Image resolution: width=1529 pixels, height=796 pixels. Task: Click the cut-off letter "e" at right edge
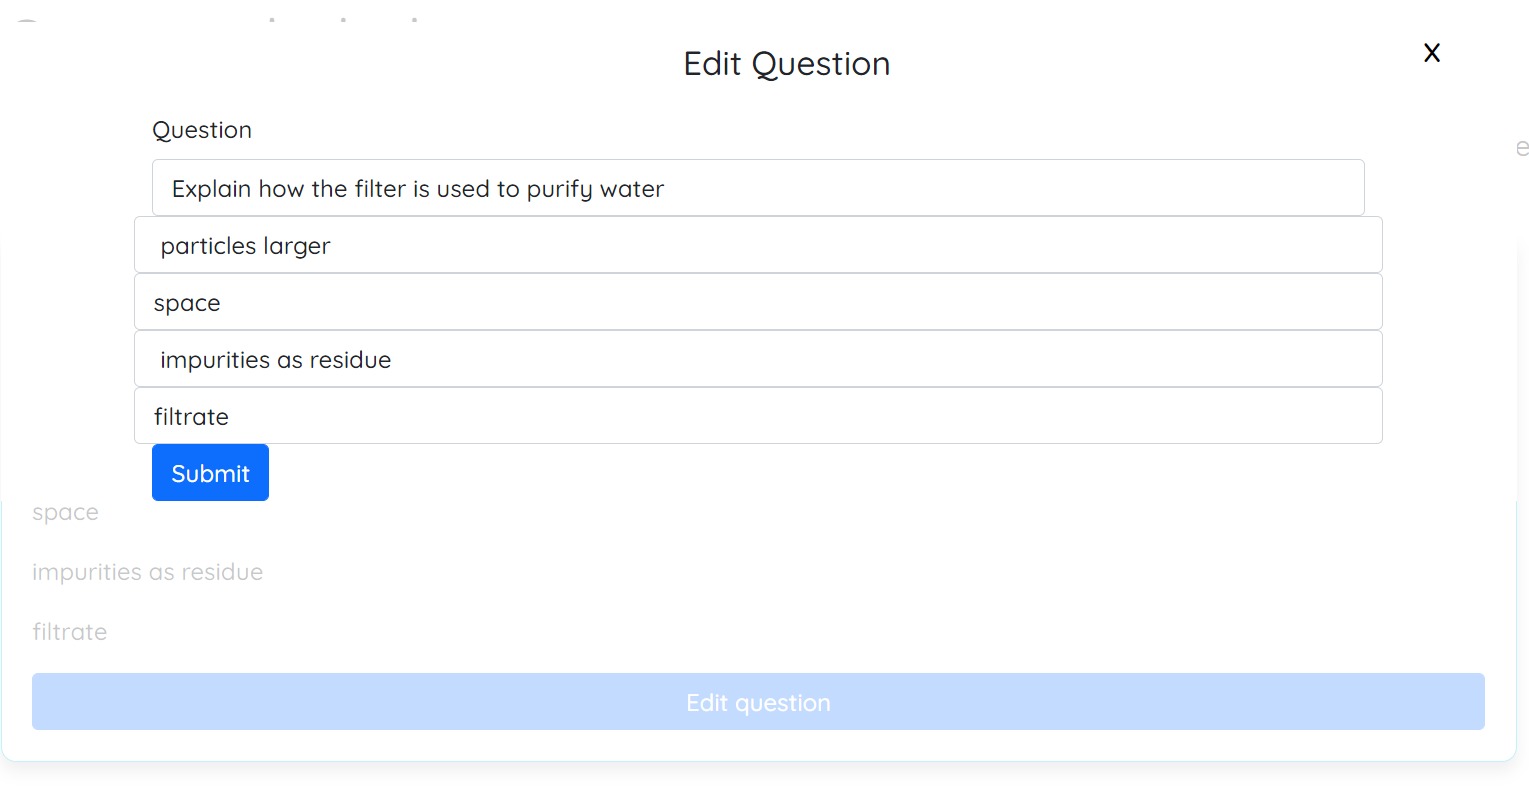point(1522,149)
